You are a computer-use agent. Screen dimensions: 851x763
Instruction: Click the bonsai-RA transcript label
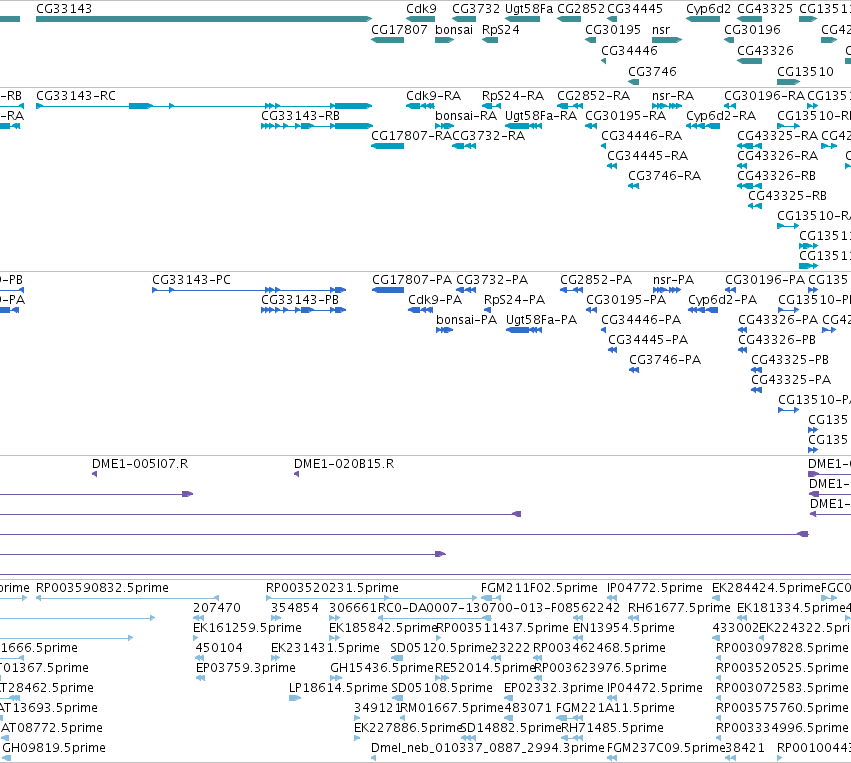pos(466,116)
